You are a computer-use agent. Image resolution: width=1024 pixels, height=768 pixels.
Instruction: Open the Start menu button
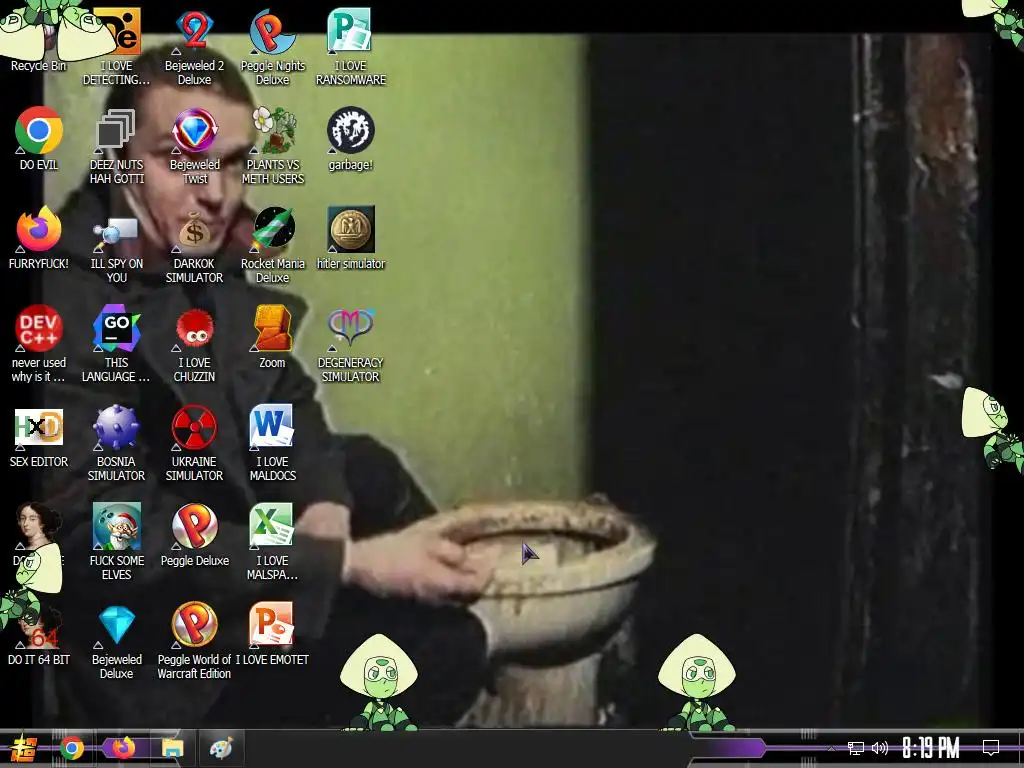click(x=24, y=748)
